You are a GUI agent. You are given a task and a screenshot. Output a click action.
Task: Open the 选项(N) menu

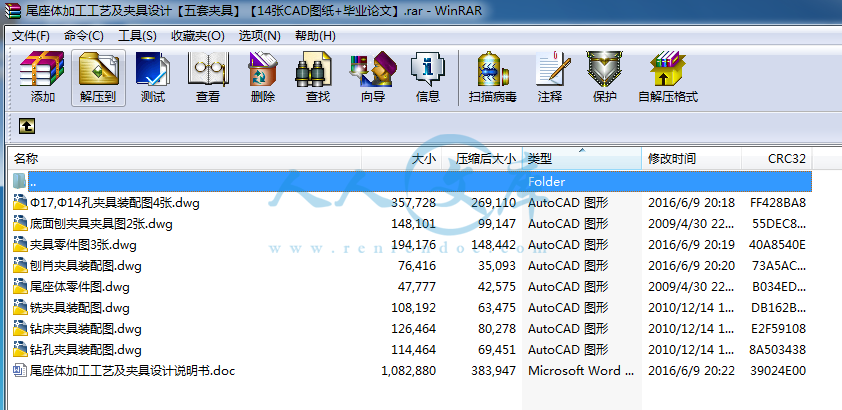260,36
